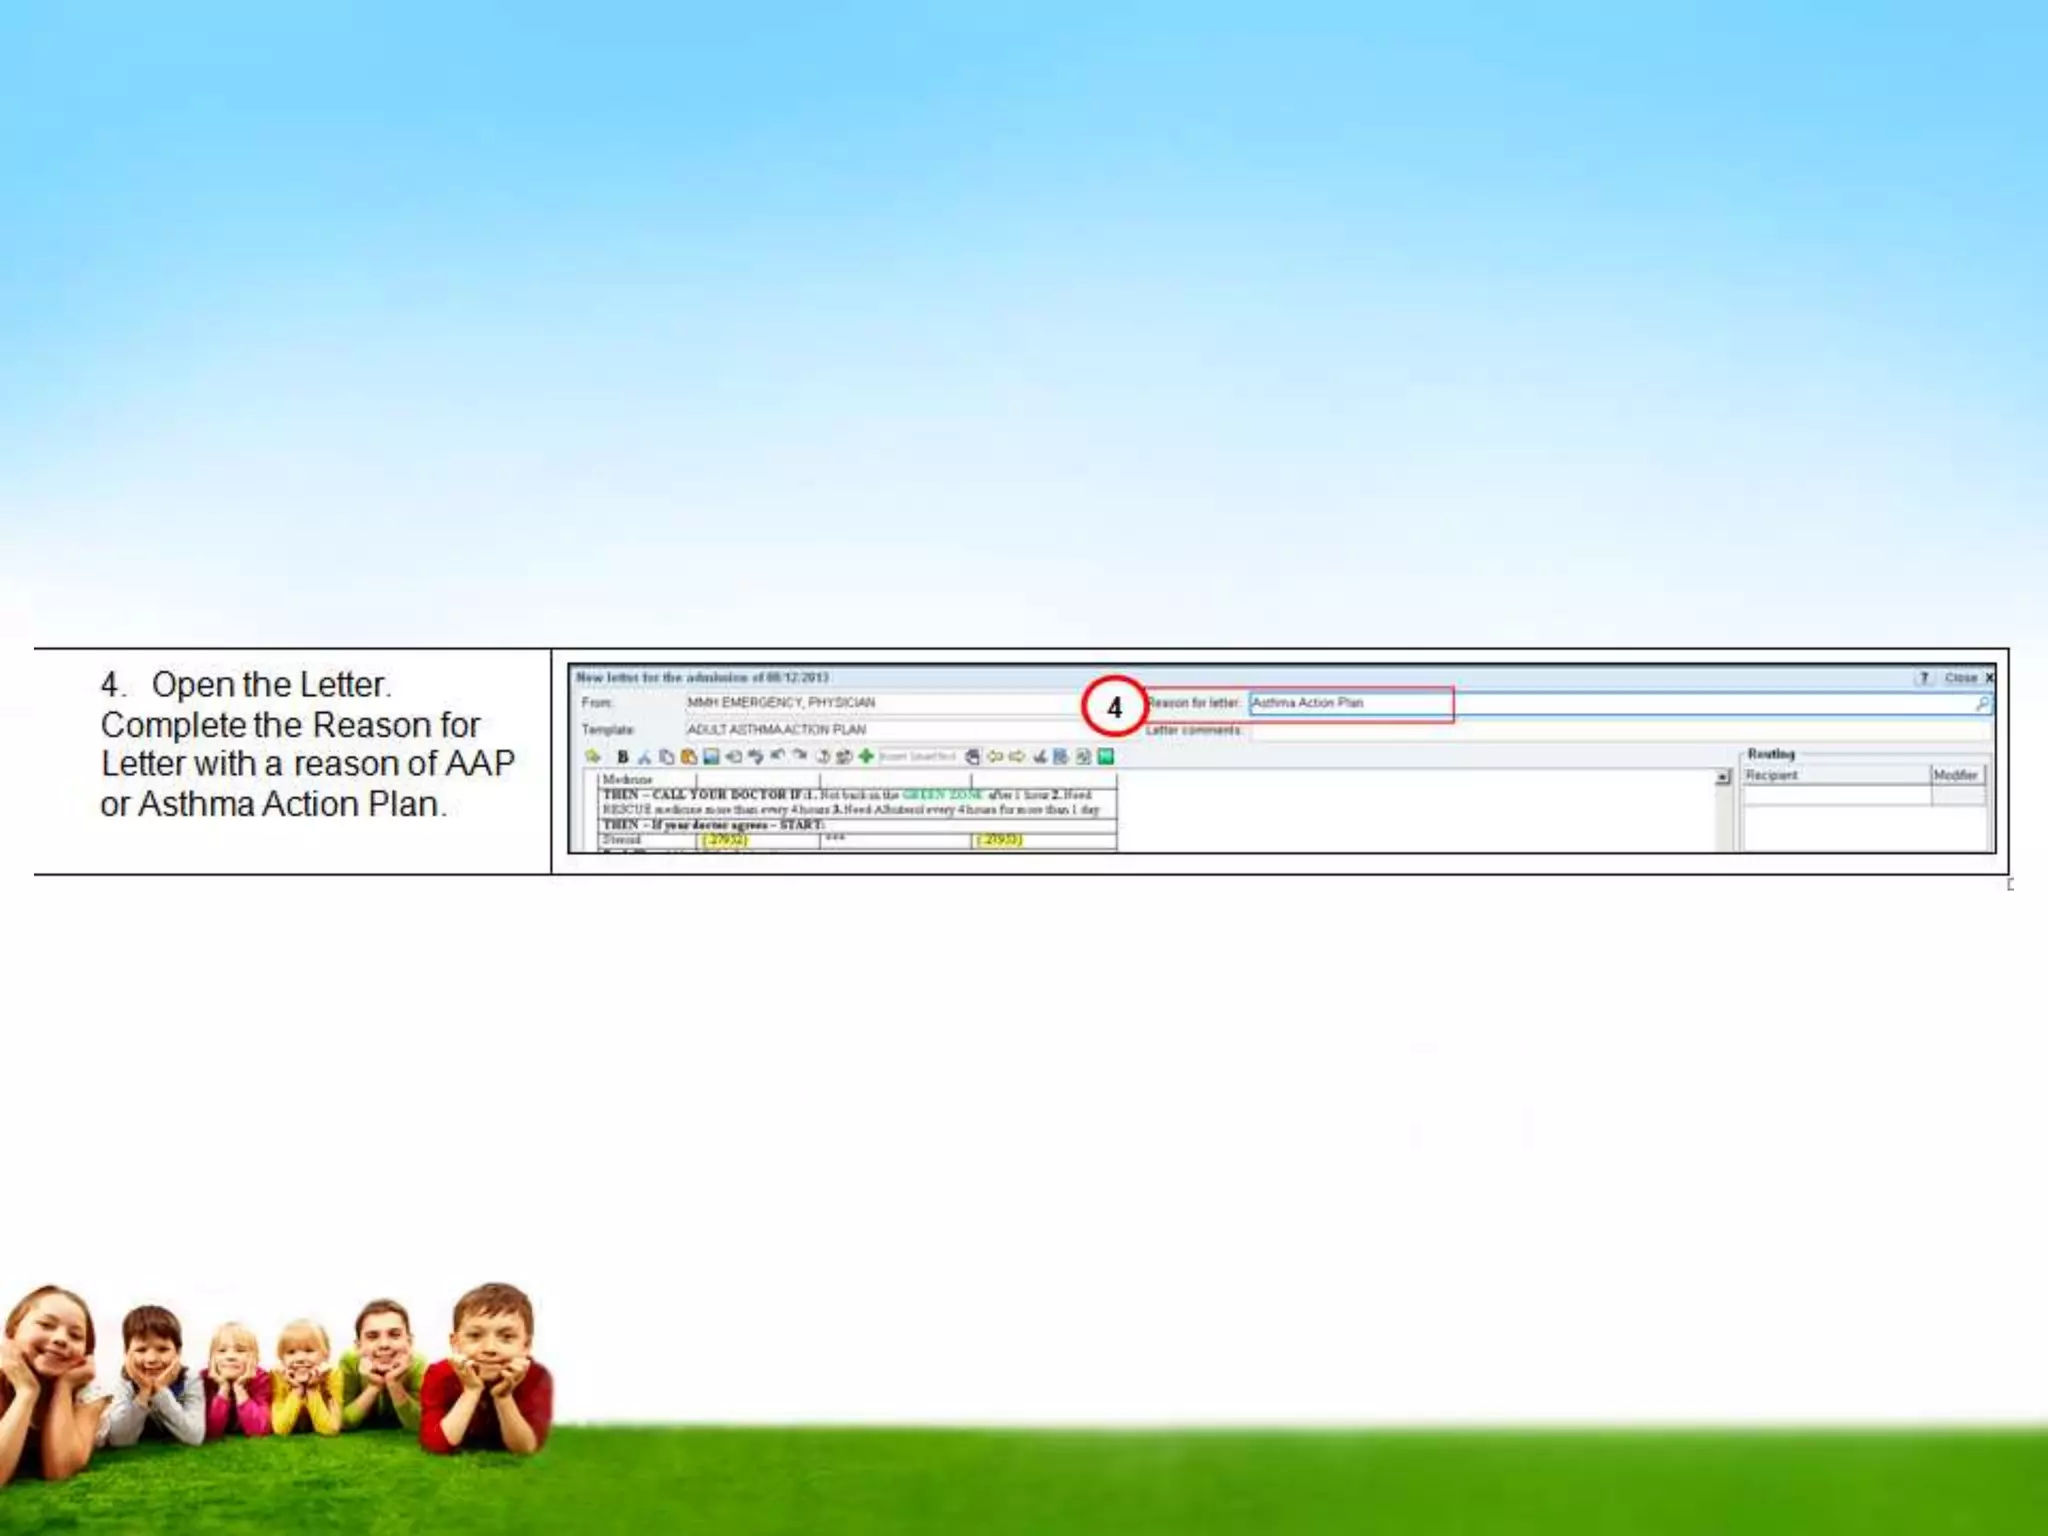Click the paste clipboard icon

pyautogui.click(x=688, y=757)
